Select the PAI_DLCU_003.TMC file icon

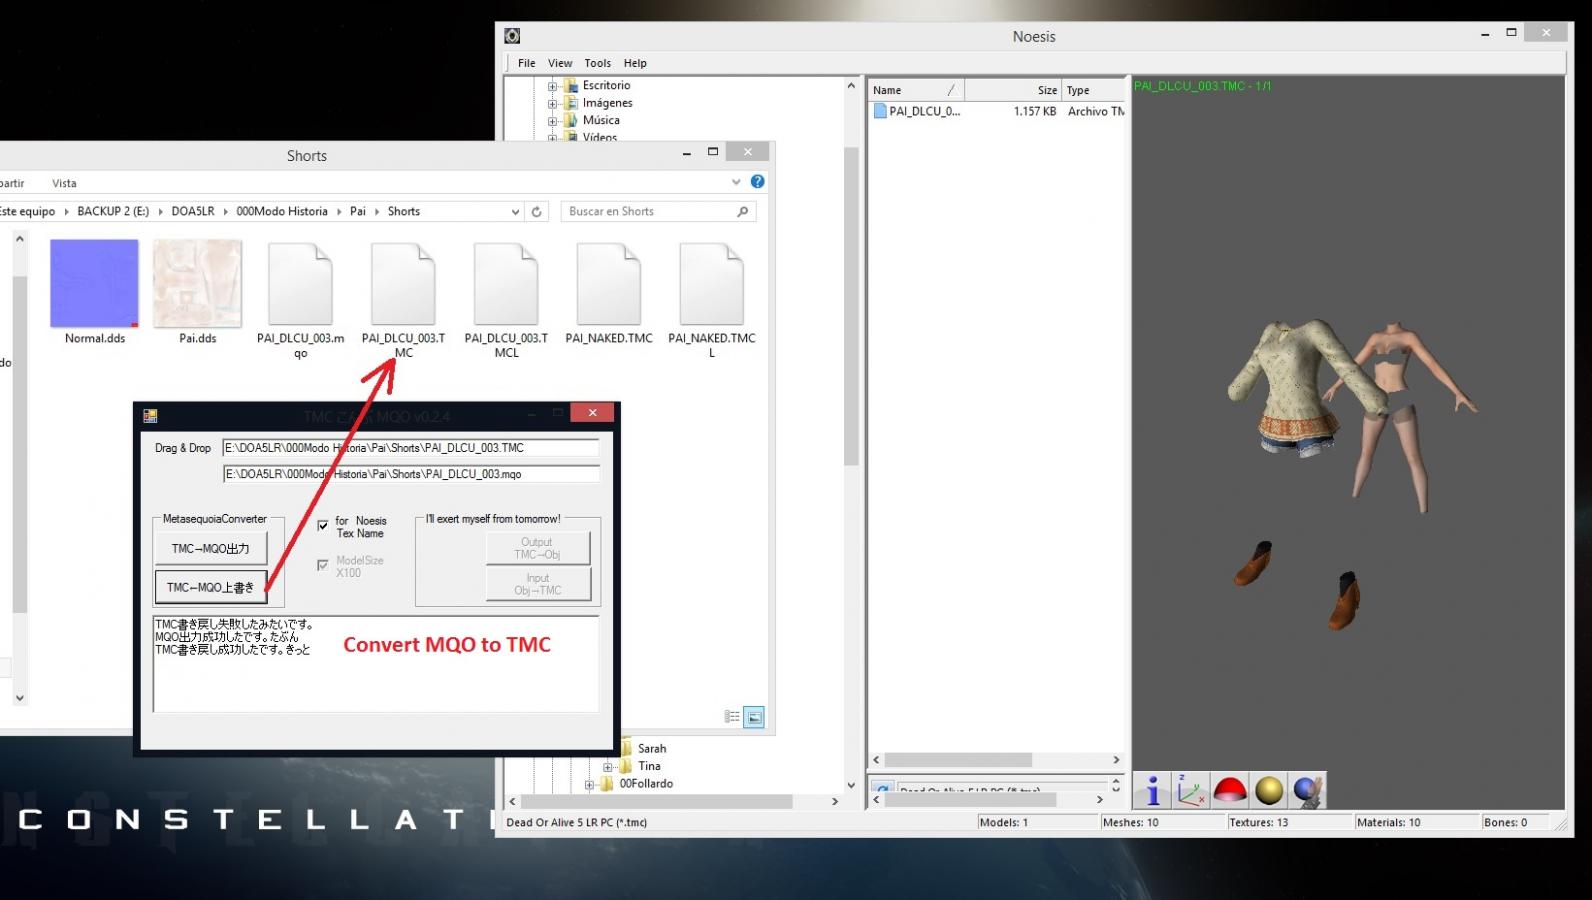(x=403, y=284)
